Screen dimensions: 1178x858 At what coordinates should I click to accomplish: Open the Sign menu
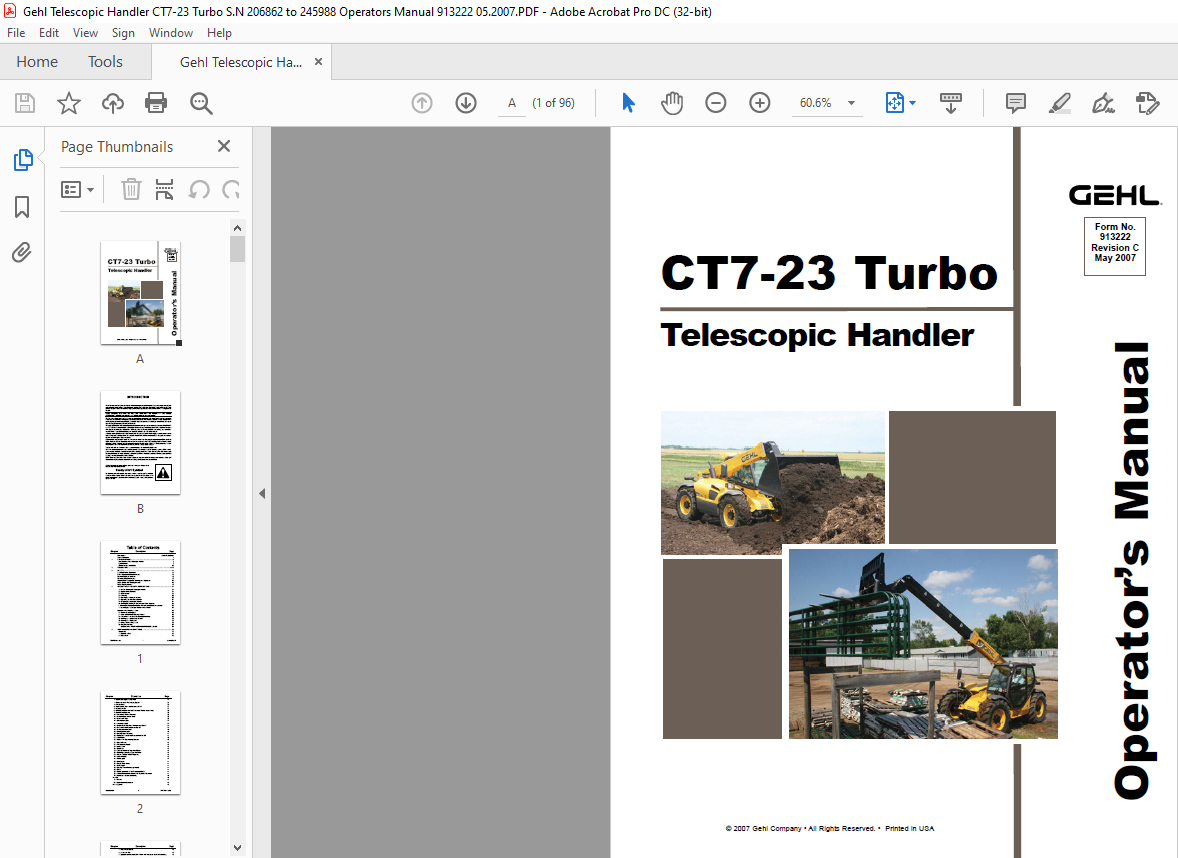pyautogui.click(x=123, y=33)
